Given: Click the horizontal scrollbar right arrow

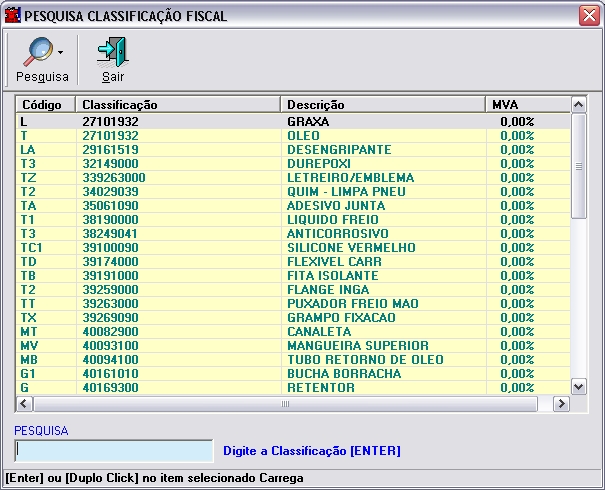Looking at the screenshot, I should tap(561, 404).
